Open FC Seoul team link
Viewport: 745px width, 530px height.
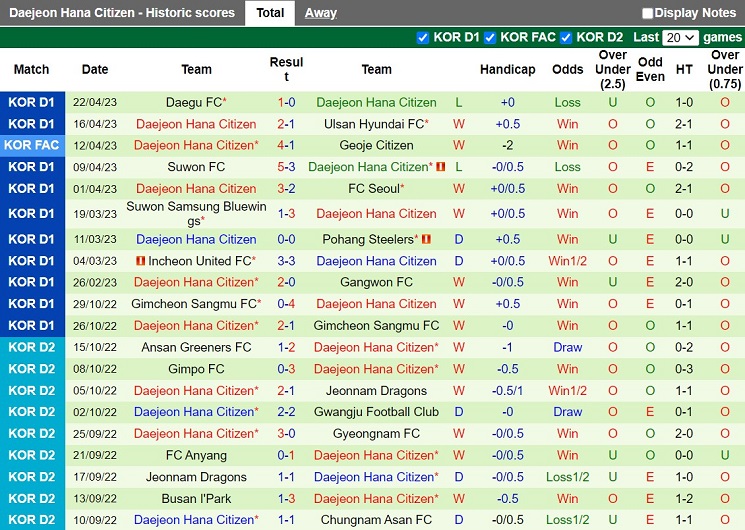(x=374, y=189)
